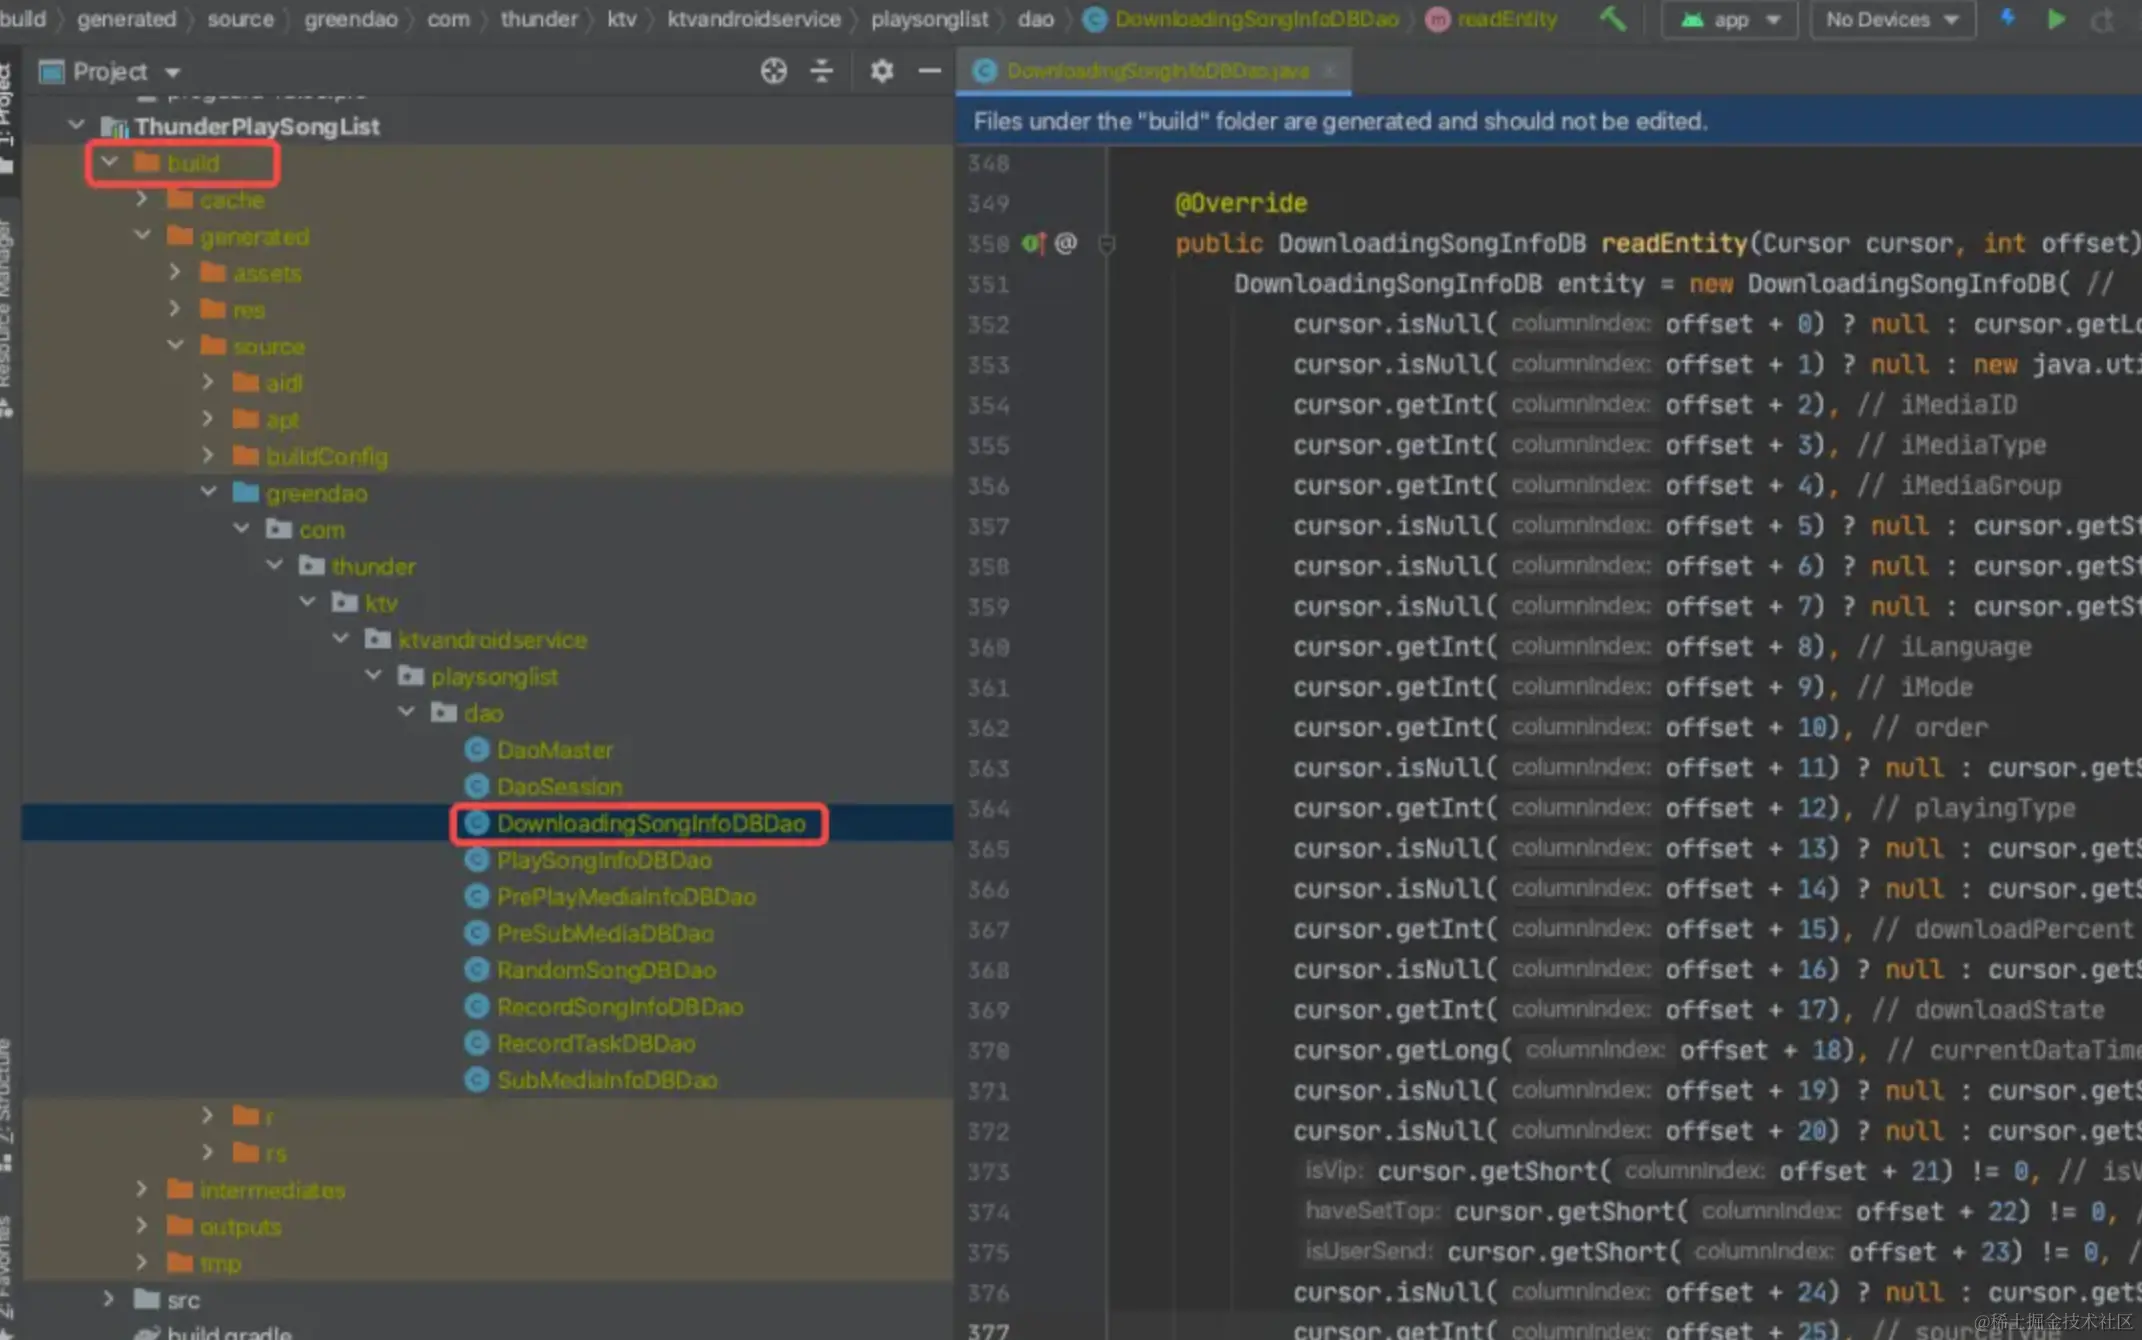Open Project panel settings gear
Image resolution: width=2142 pixels, height=1340 pixels.
(x=881, y=71)
